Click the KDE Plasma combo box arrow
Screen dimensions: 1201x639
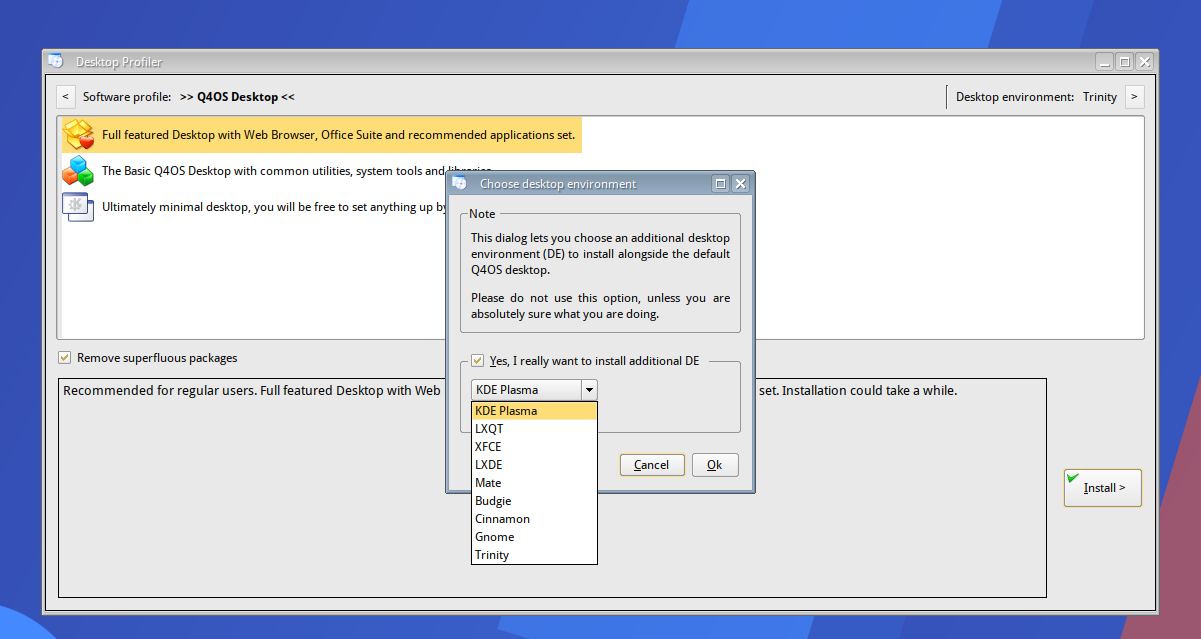coord(589,390)
